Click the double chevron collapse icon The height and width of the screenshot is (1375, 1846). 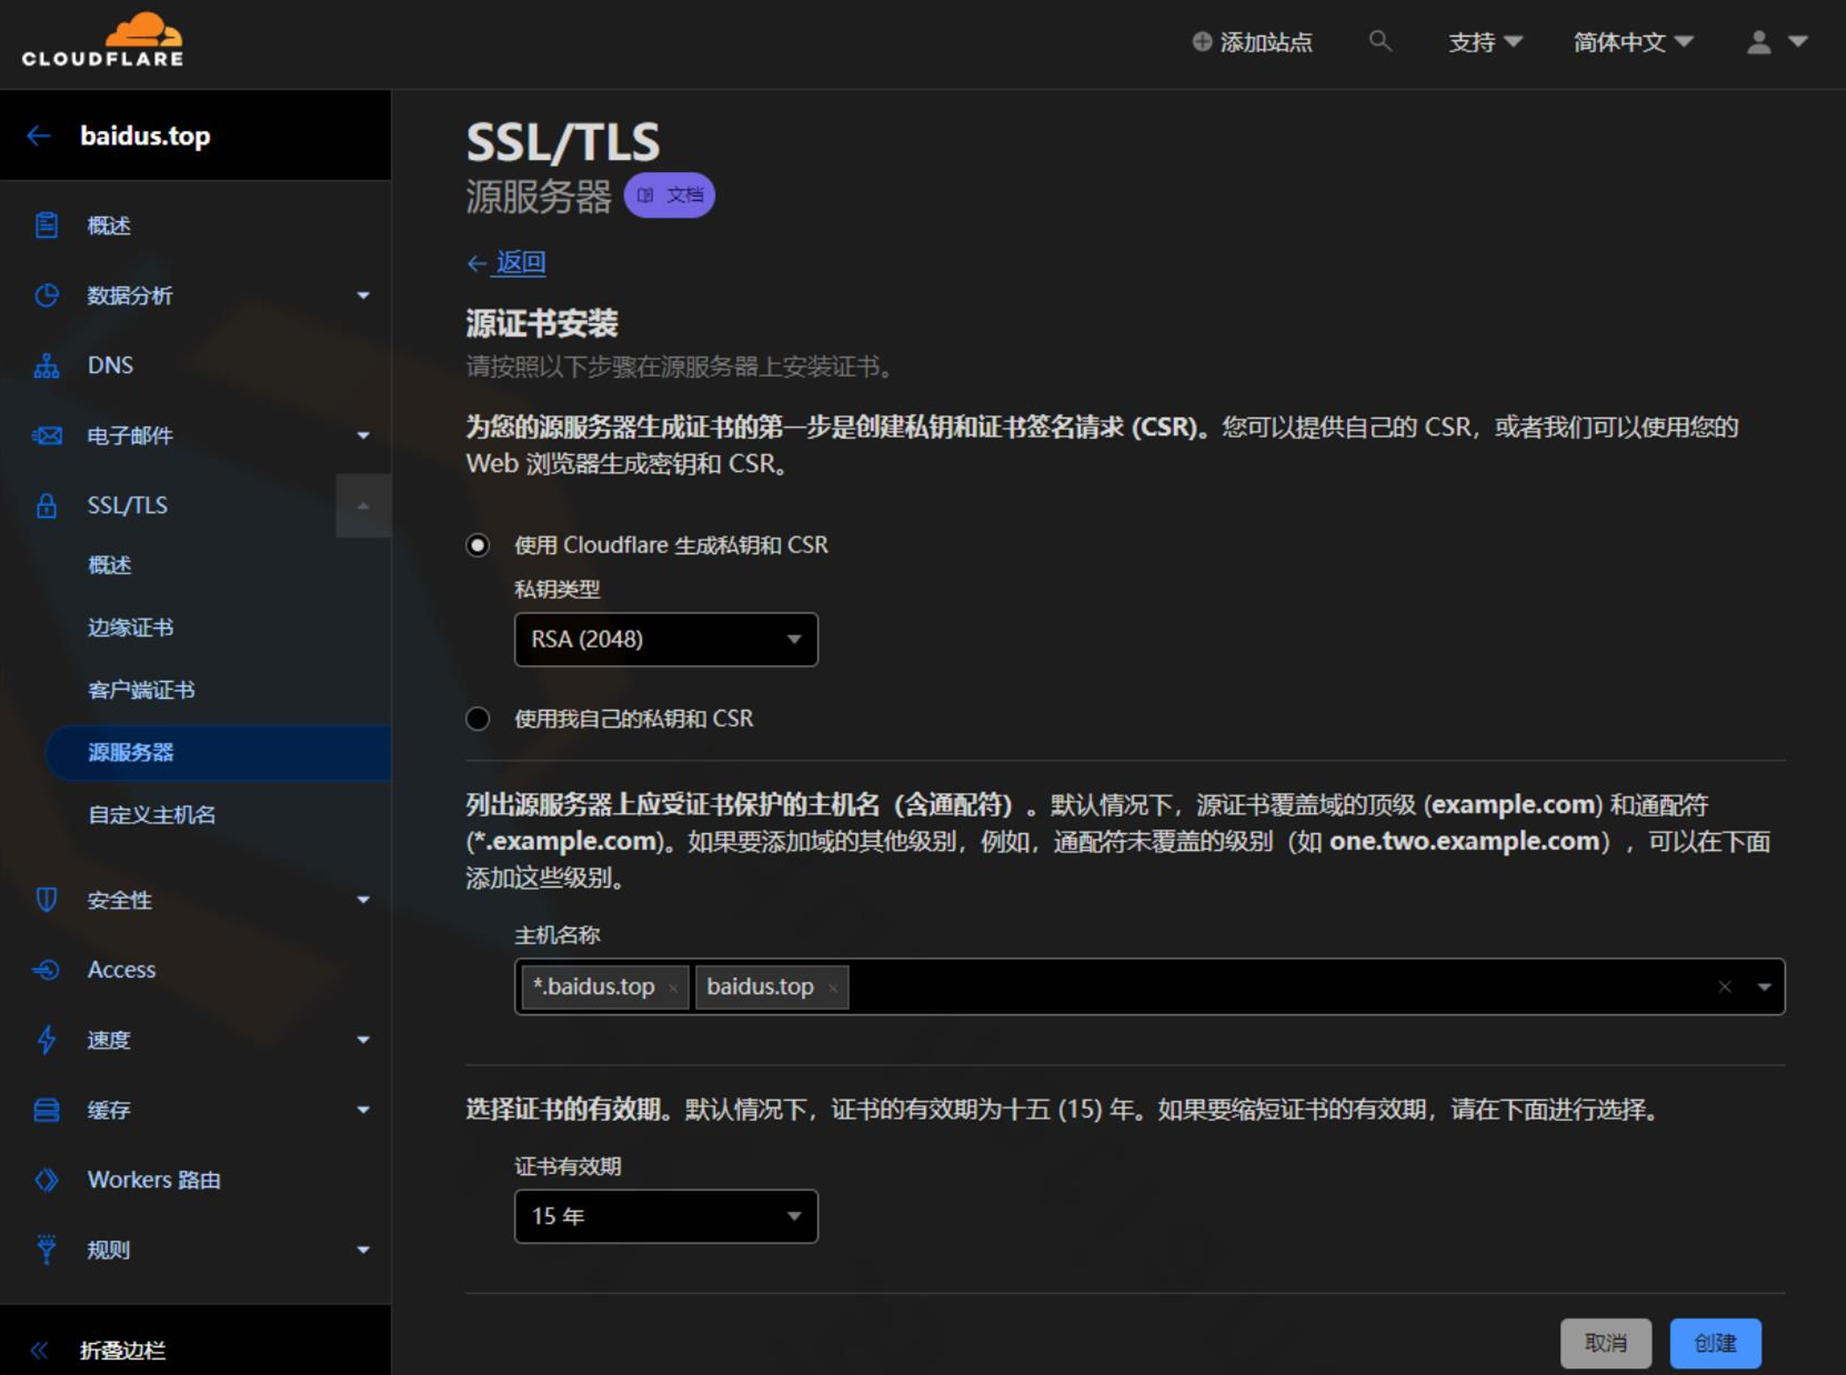[x=39, y=1350]
